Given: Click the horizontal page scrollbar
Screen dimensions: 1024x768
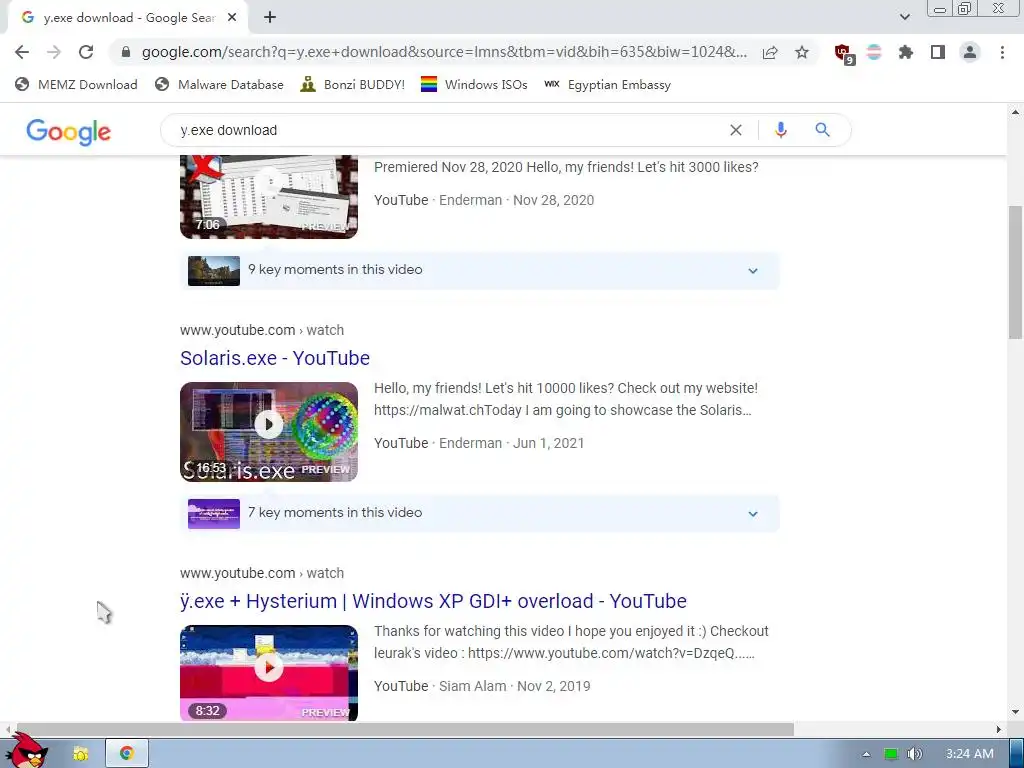Looking at the screenshot, I should coord(405,729).
